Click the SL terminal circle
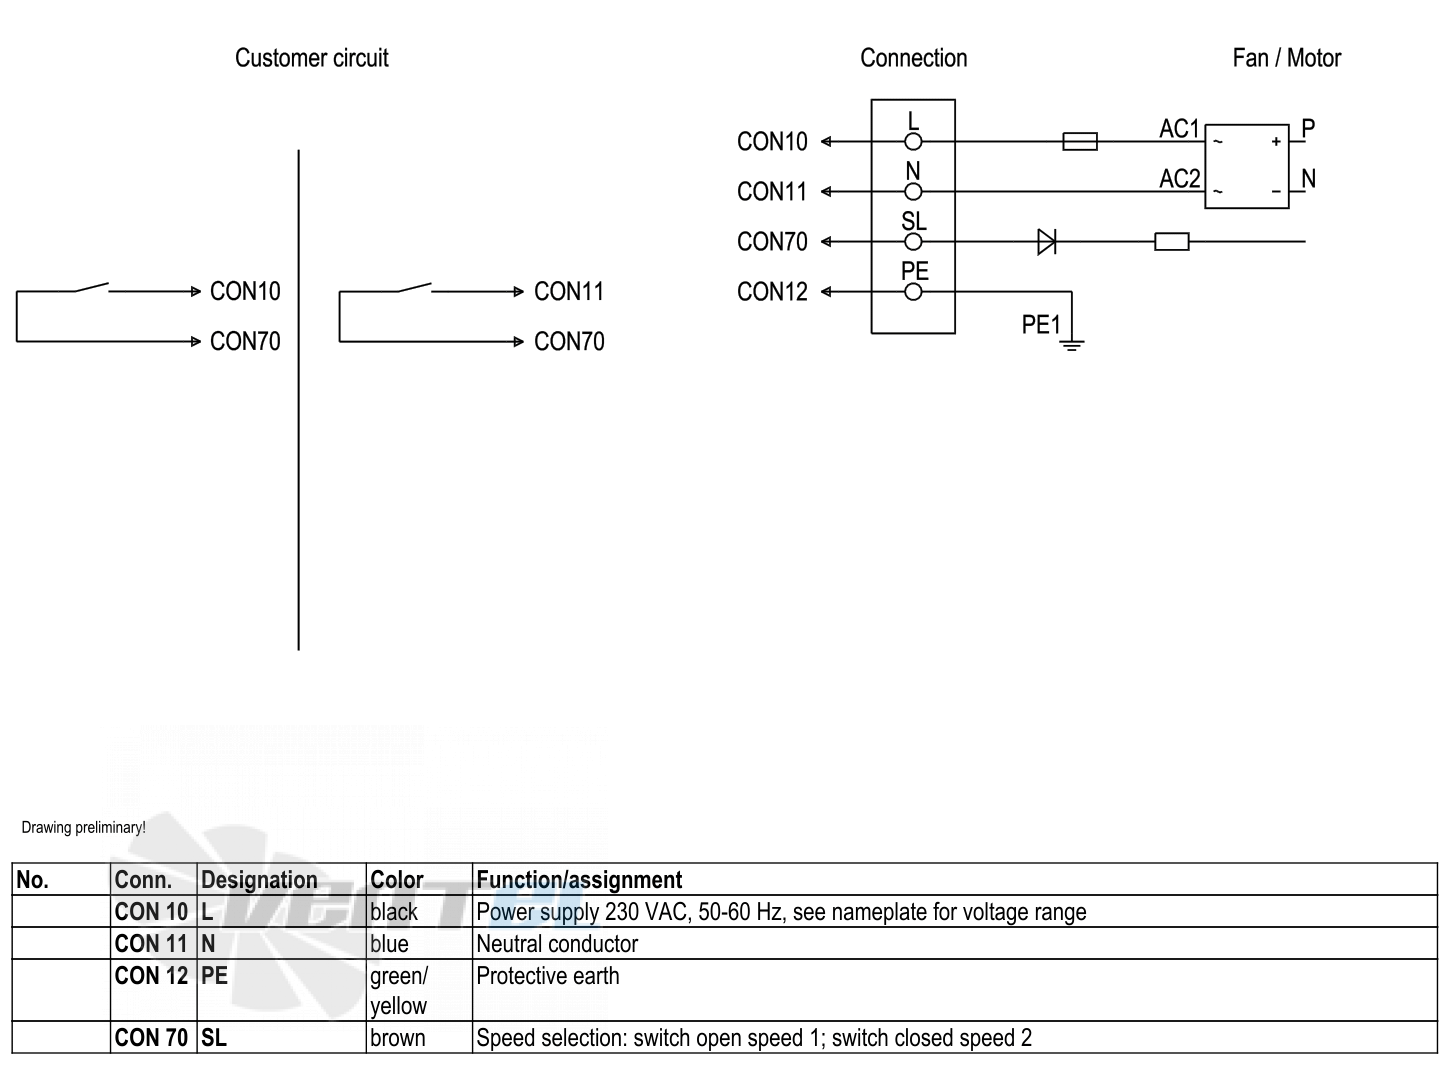The width and height of the screenshot is (1454, 1082). [x=913, y=241]
